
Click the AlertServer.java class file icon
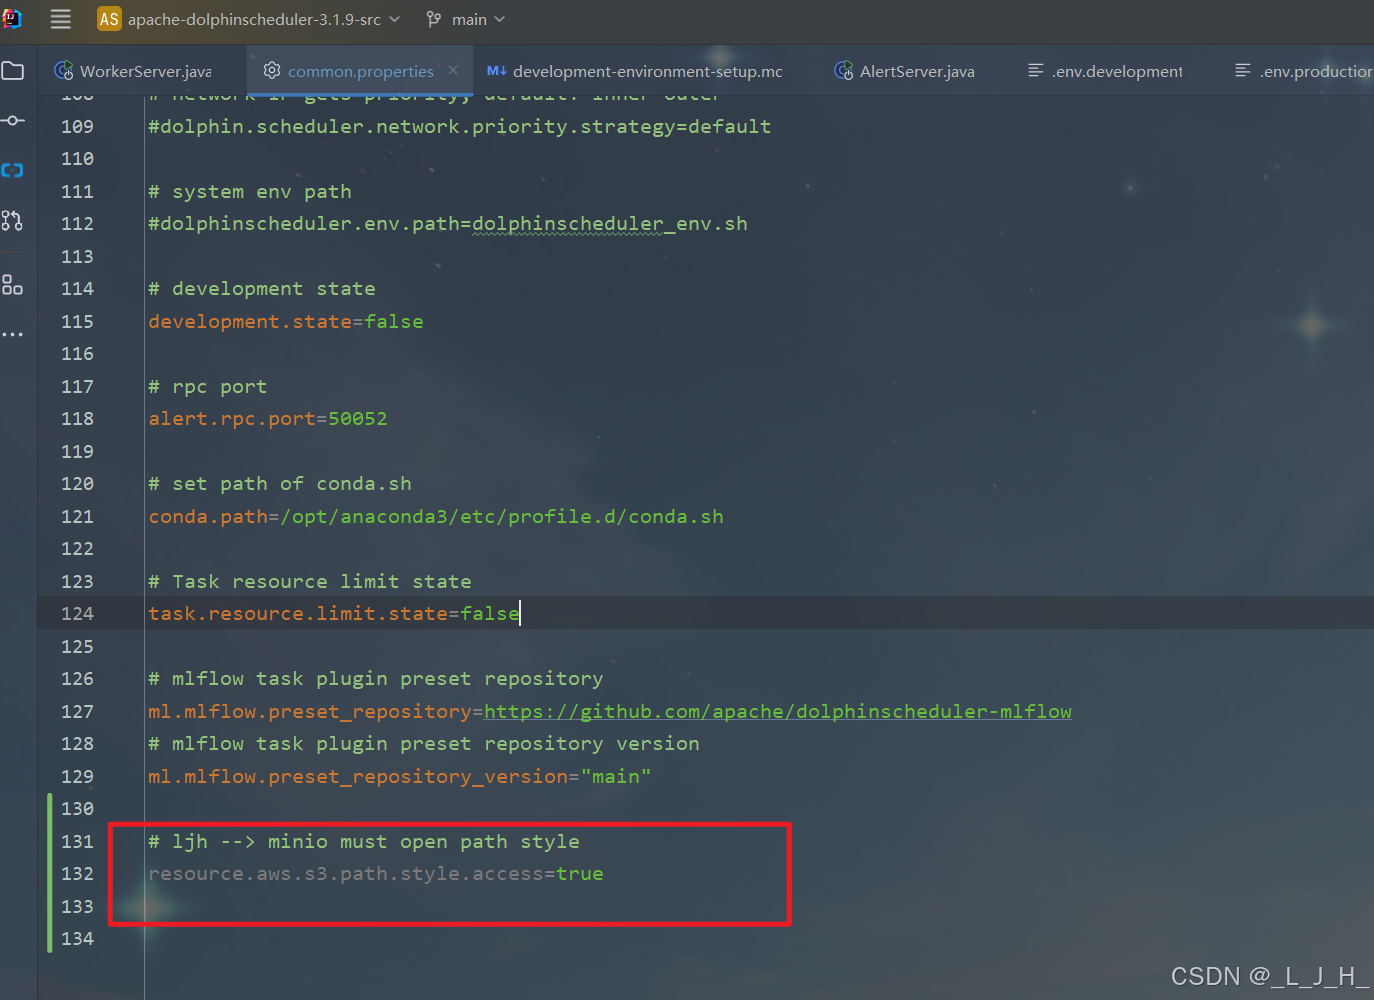pyautogui.click(x=844, y=71)
